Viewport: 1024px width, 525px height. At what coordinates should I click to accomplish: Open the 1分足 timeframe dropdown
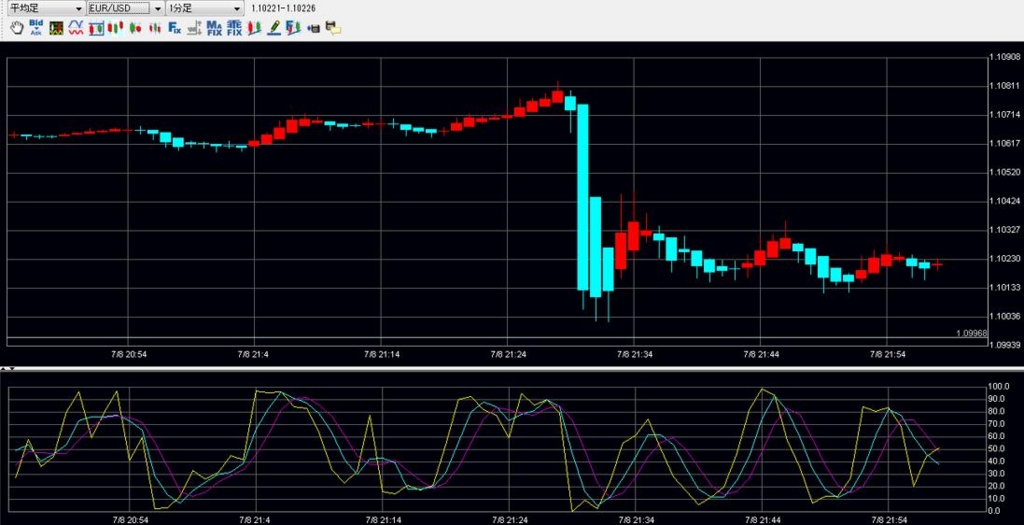click(204, 8)
